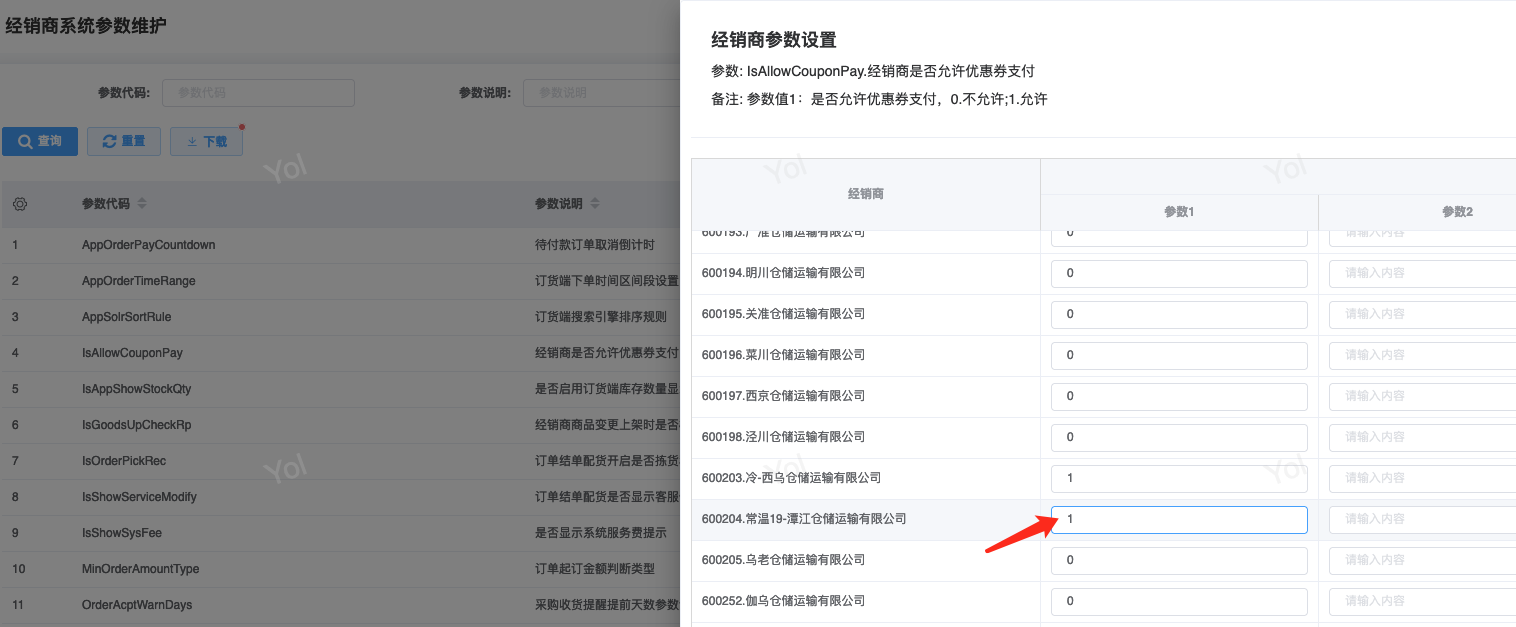
Task: Click the 经销商系统参数维护 page title
Action: [86, 26]
